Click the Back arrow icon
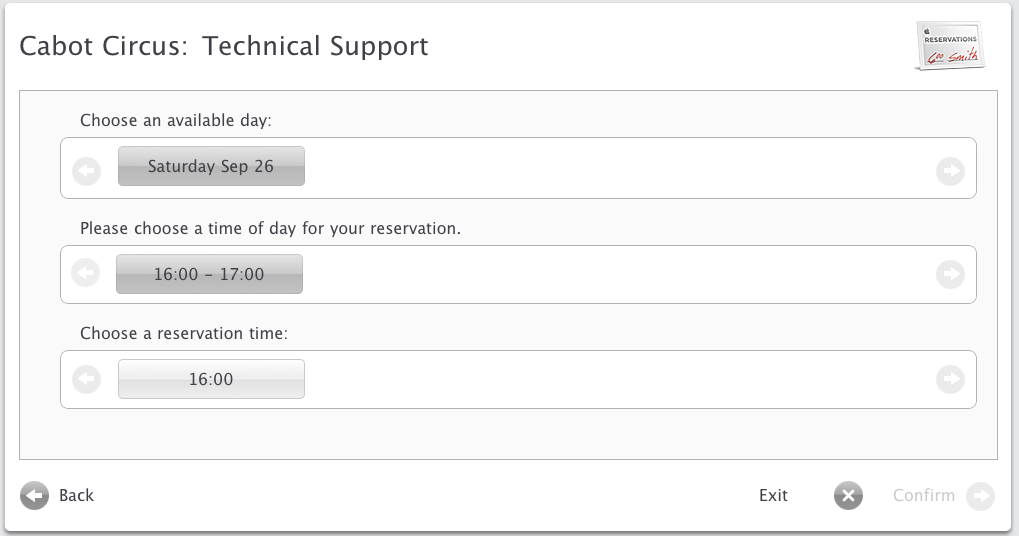This screenshot has width=1019, height=536. 35,495
